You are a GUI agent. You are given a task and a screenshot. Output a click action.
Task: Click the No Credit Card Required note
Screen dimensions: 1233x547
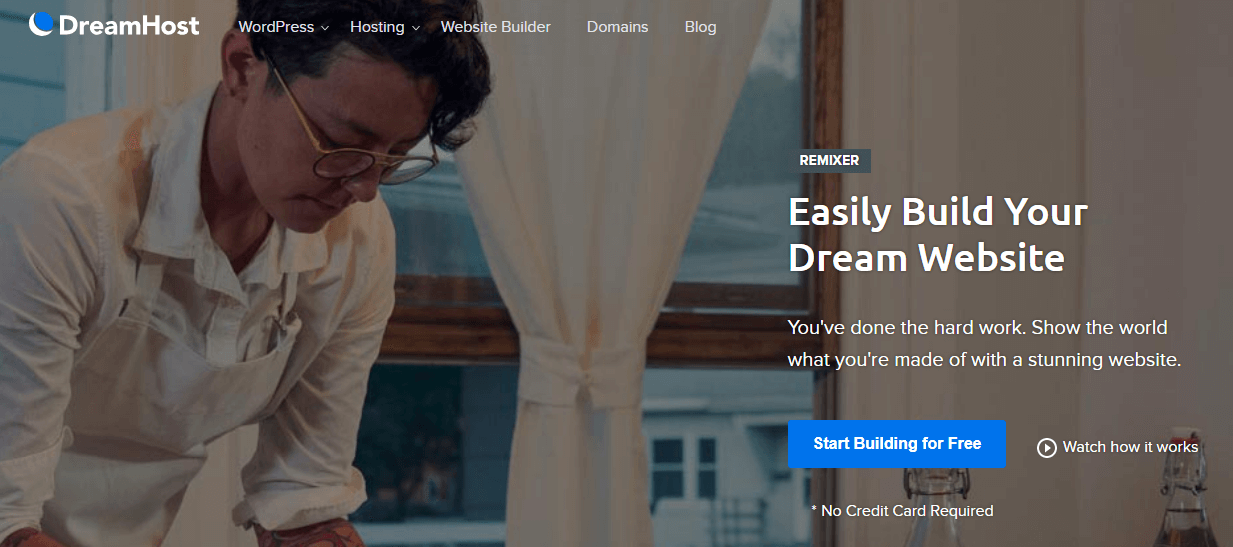(x=902, y=510)
